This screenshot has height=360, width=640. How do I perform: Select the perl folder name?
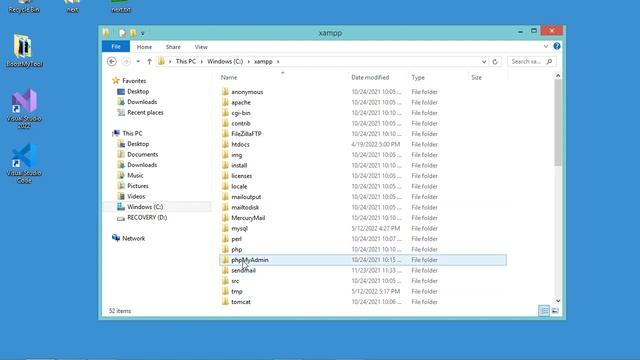pyautogui.click(x=236, y=239)
